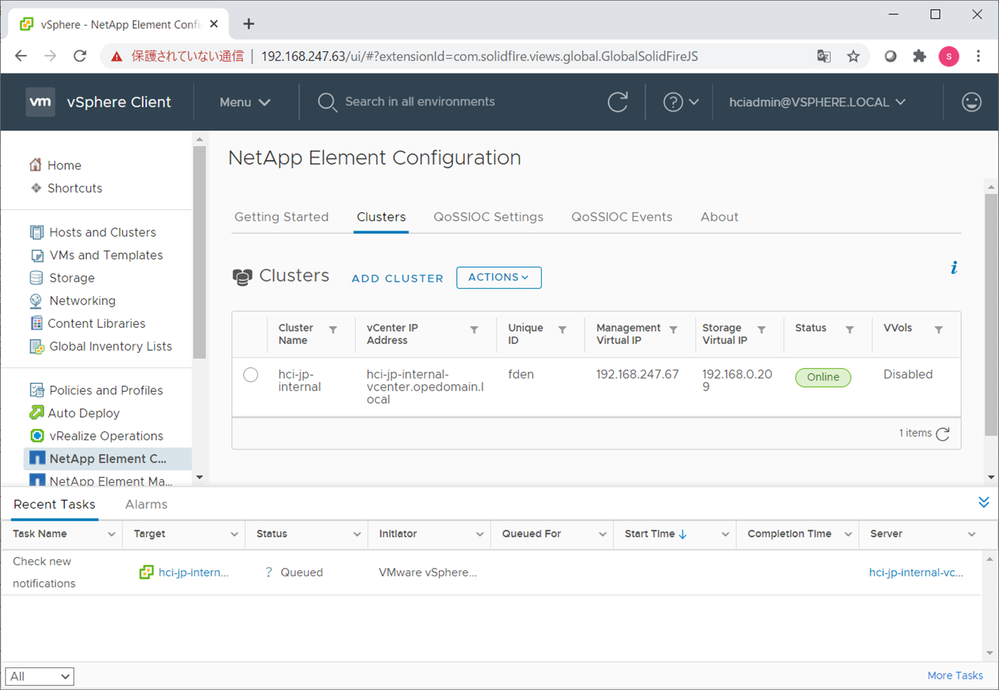
Task: Open the help question mark menu
Action: pyautogui.click(x=681, y=102)
